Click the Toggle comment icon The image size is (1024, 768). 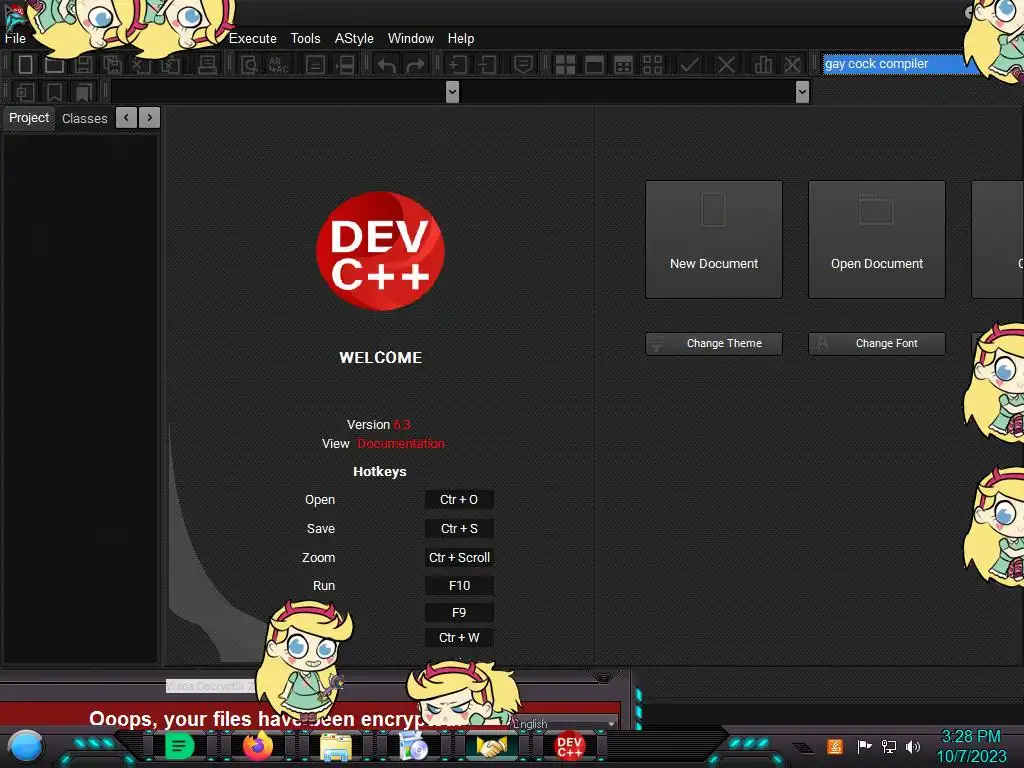click(x=523, y=65)
